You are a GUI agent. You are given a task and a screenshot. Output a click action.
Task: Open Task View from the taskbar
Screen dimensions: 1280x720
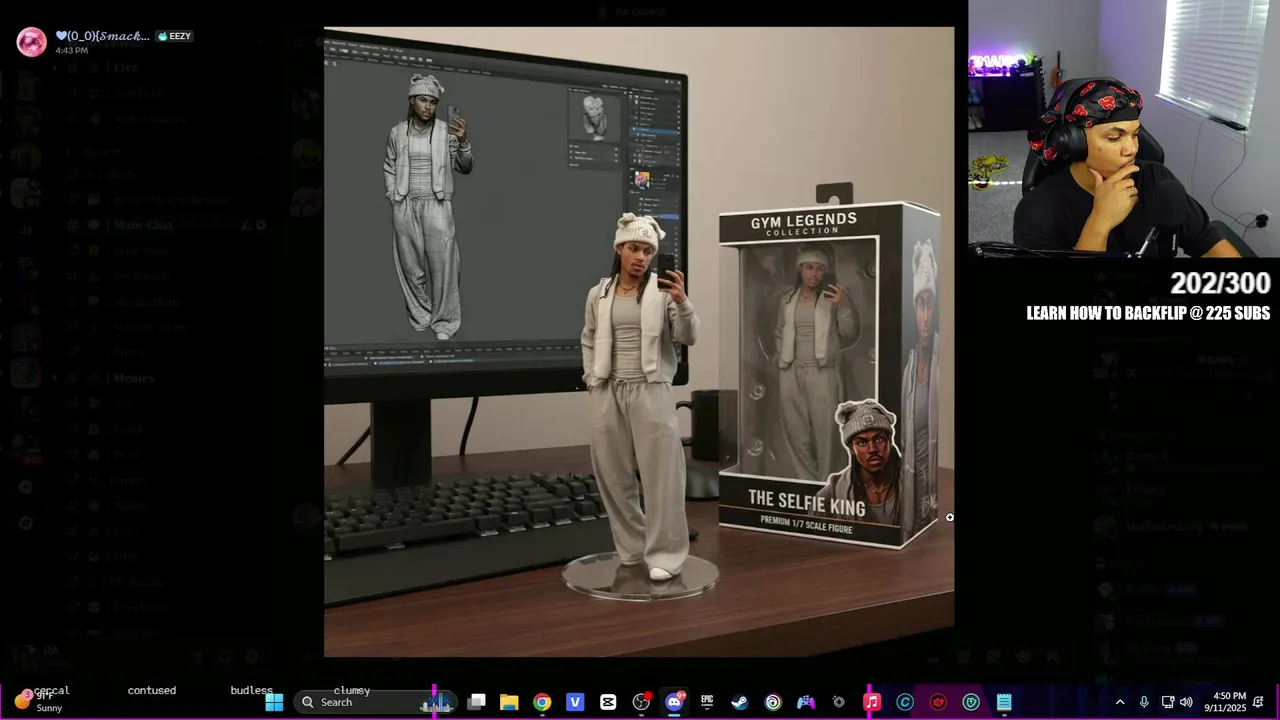point(477,702)
